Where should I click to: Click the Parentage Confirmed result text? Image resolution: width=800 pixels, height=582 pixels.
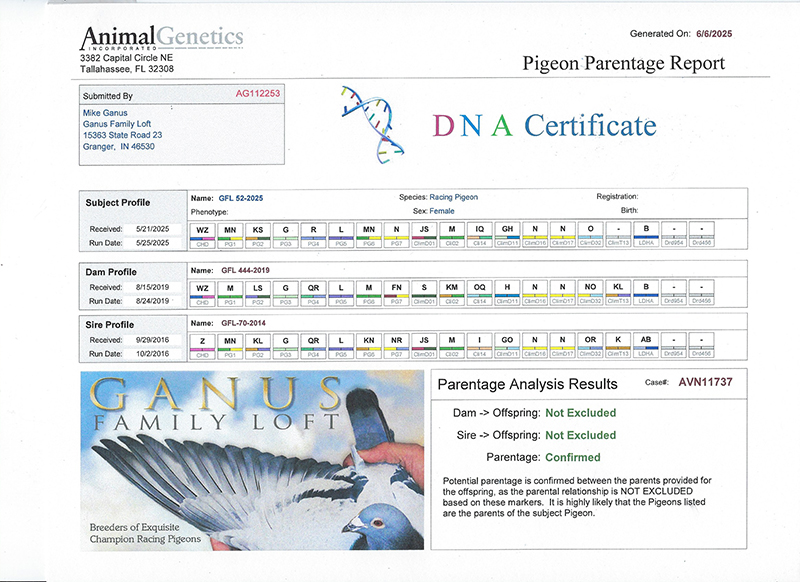[572, 457]
